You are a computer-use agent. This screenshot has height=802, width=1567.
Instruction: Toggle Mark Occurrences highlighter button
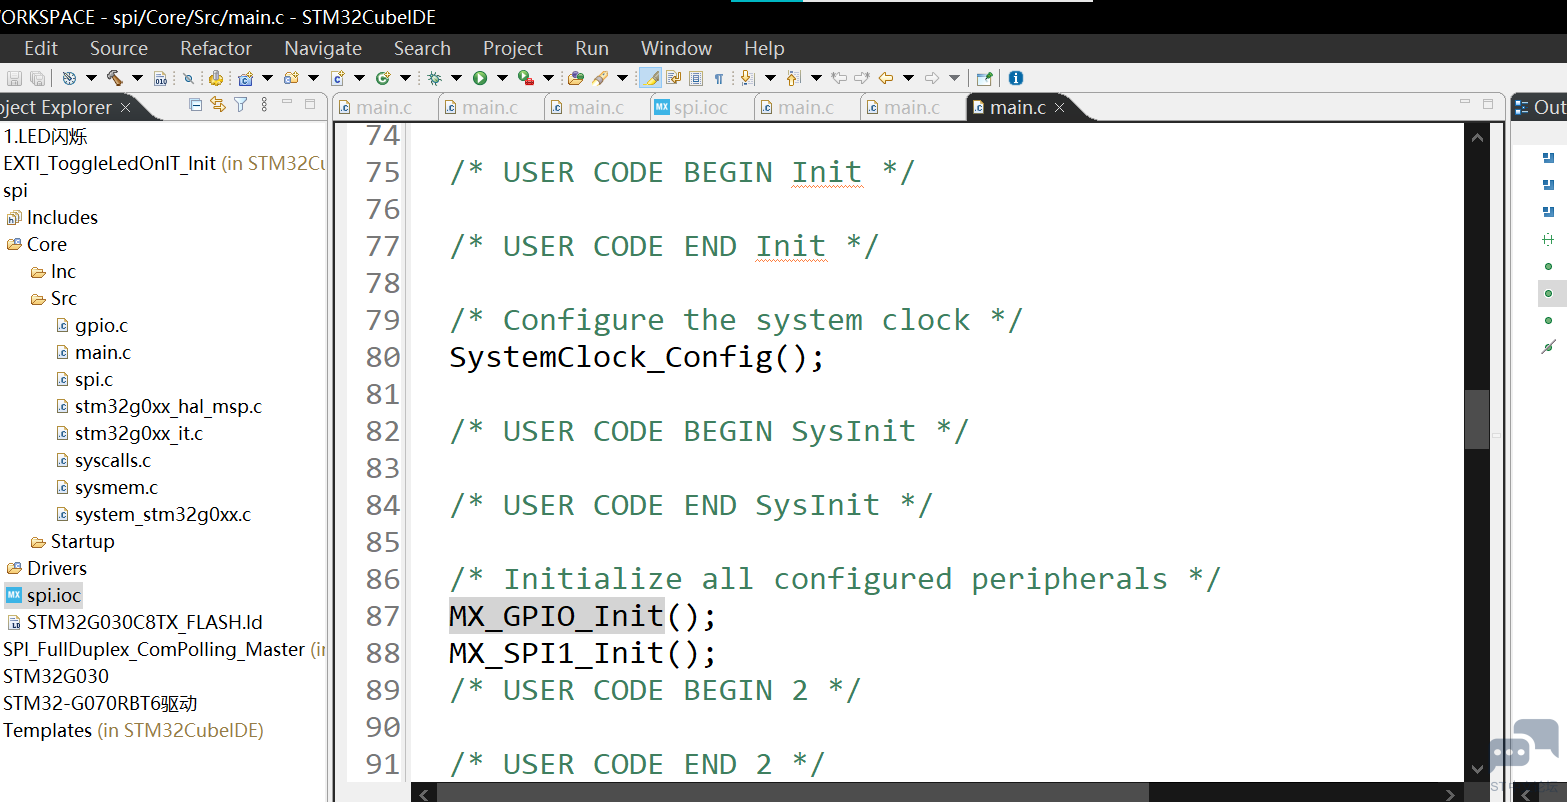coord(650,78)
